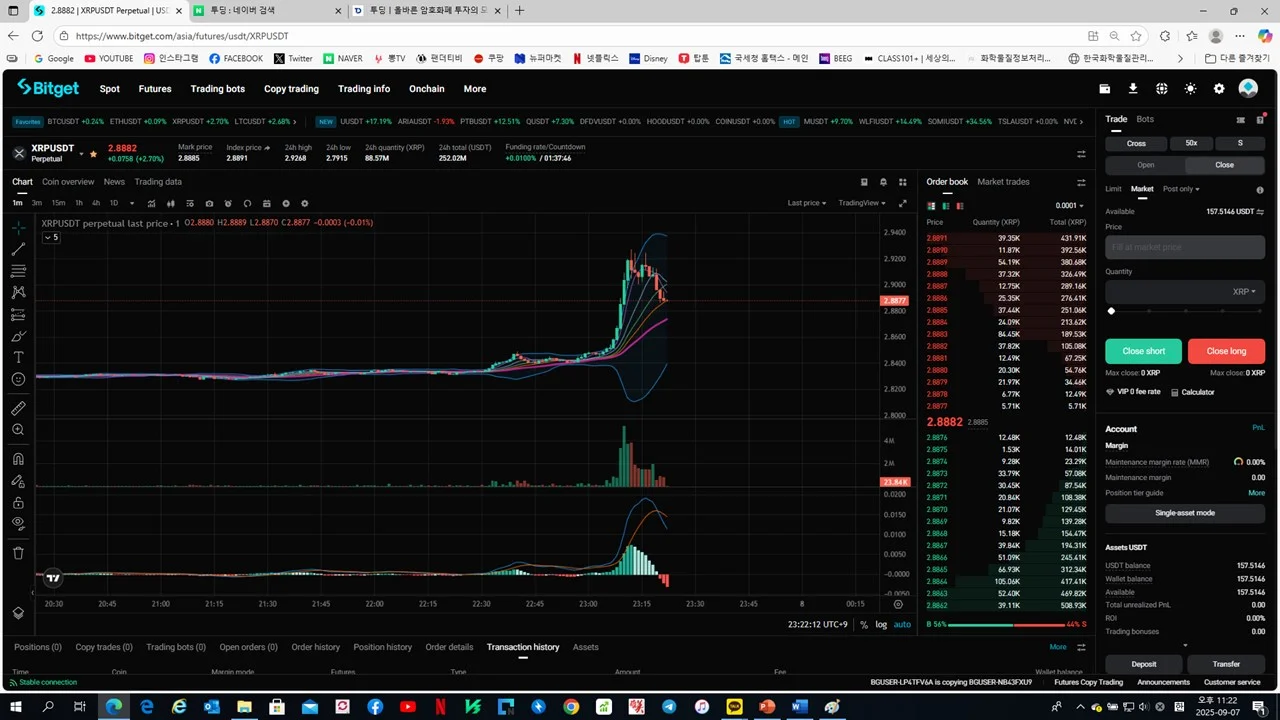The image size is (1280, 720).
Task: Open the Position history tab
Action: (382, 647)
